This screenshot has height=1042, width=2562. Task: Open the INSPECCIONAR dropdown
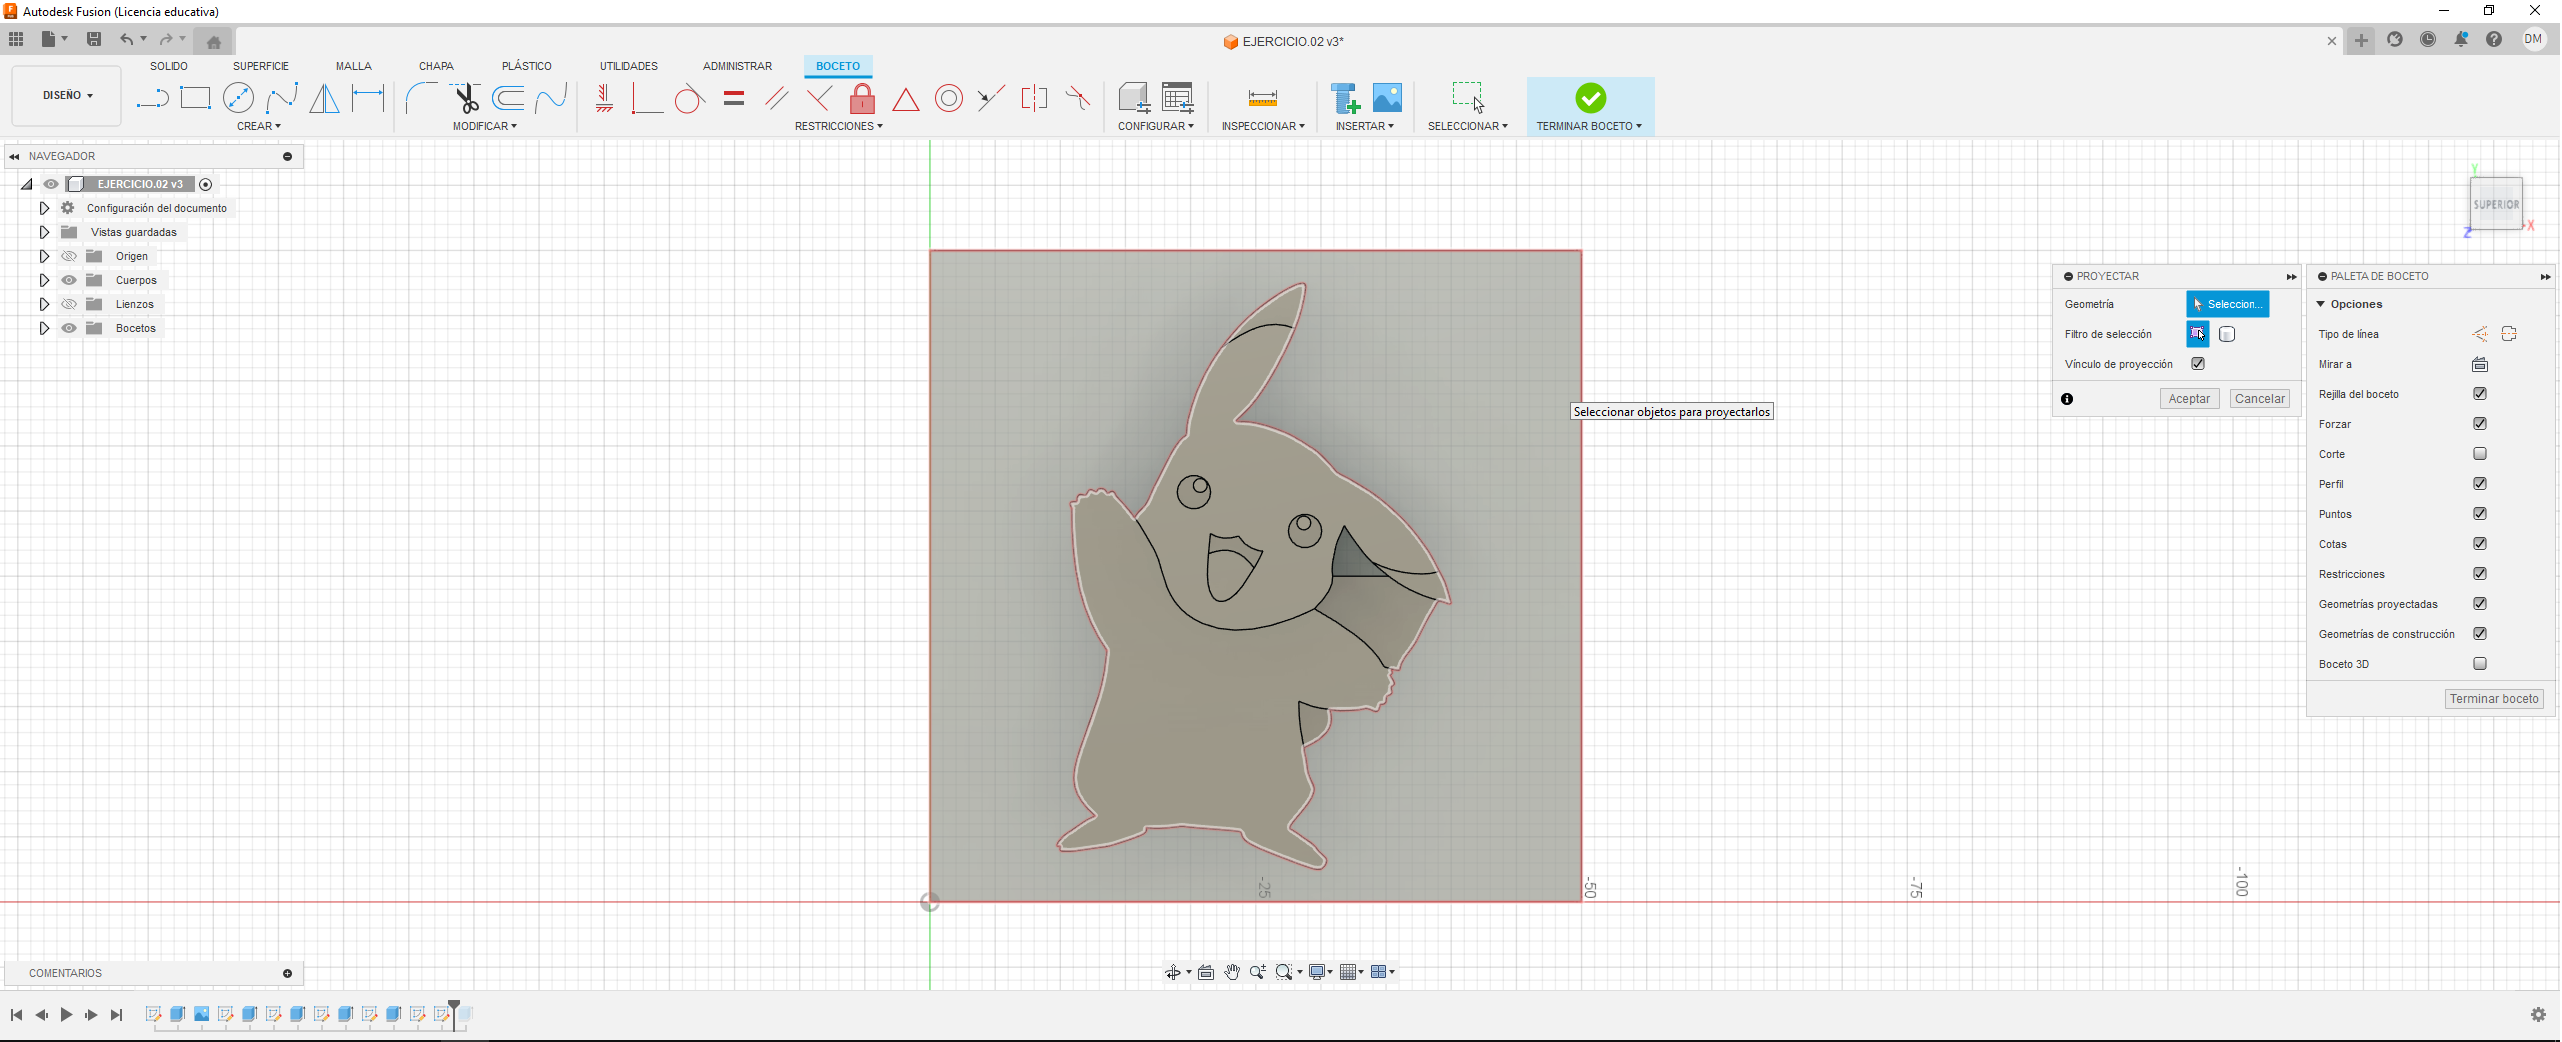tap(1263, 126)
